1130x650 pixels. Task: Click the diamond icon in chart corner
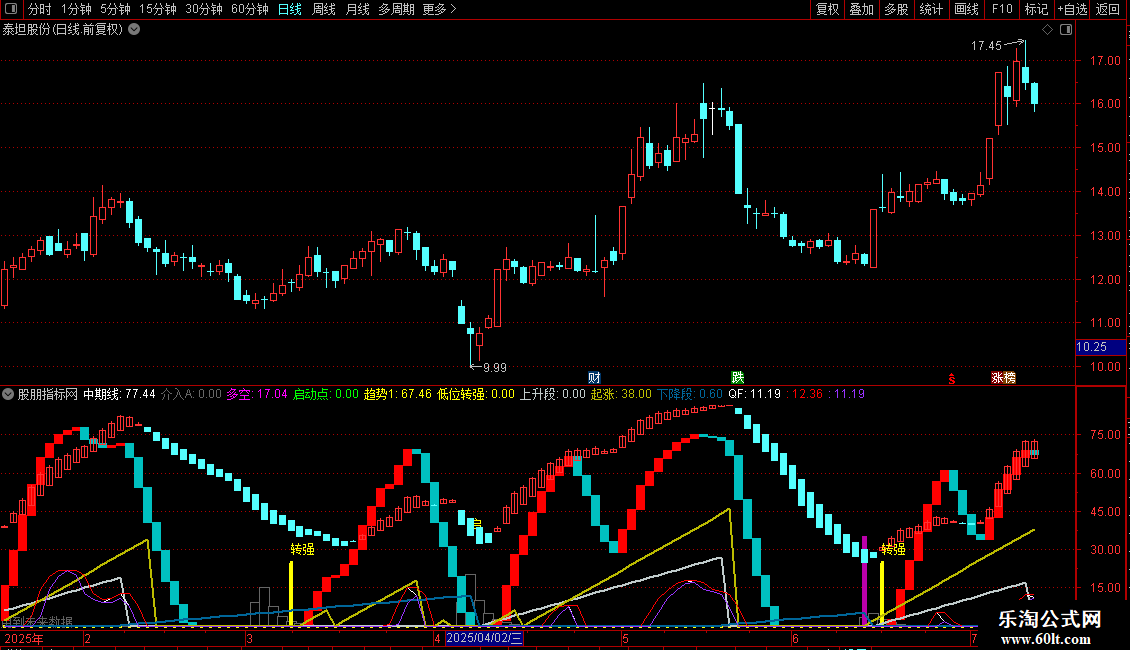click(x=1048, y=30)
